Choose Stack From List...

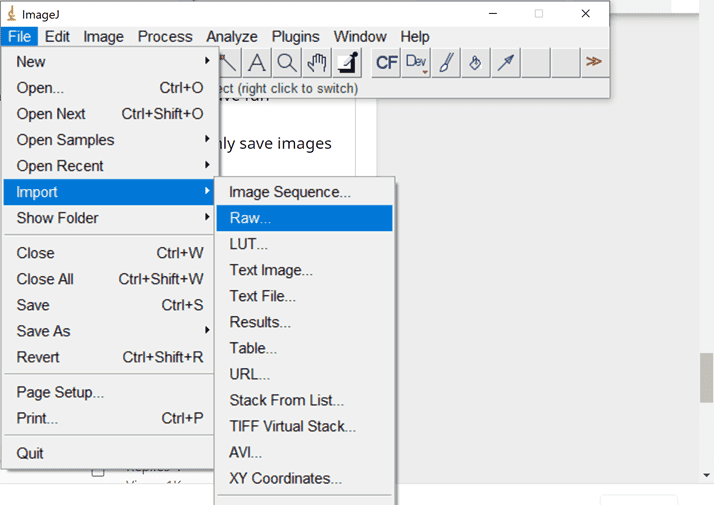click(x=304, y=400)
